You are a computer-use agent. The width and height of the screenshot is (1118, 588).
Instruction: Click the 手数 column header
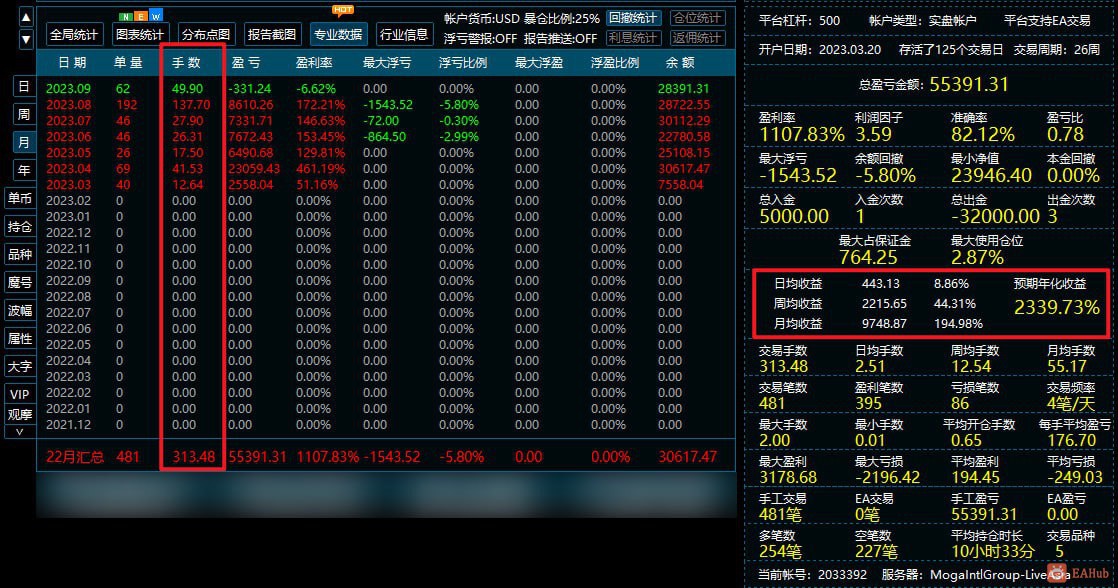(x=186, y=63)
